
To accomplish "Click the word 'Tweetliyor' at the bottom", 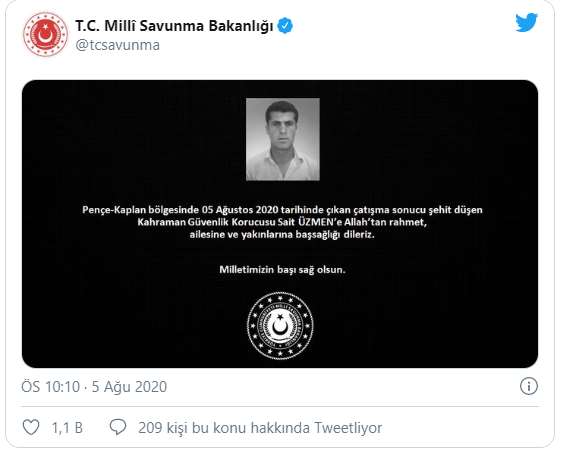I will coord(348,428).
